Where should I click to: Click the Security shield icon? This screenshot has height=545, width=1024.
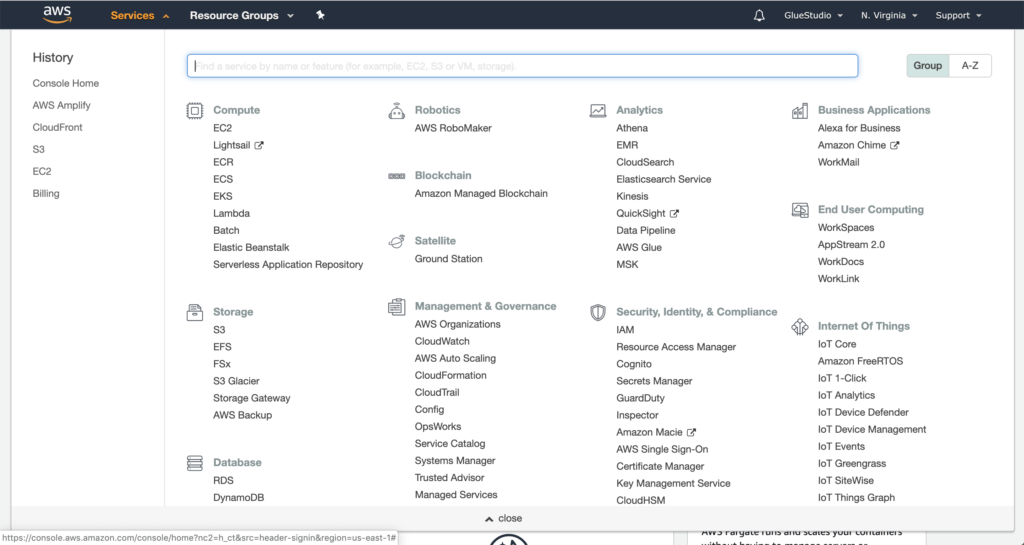coord(598,312)
